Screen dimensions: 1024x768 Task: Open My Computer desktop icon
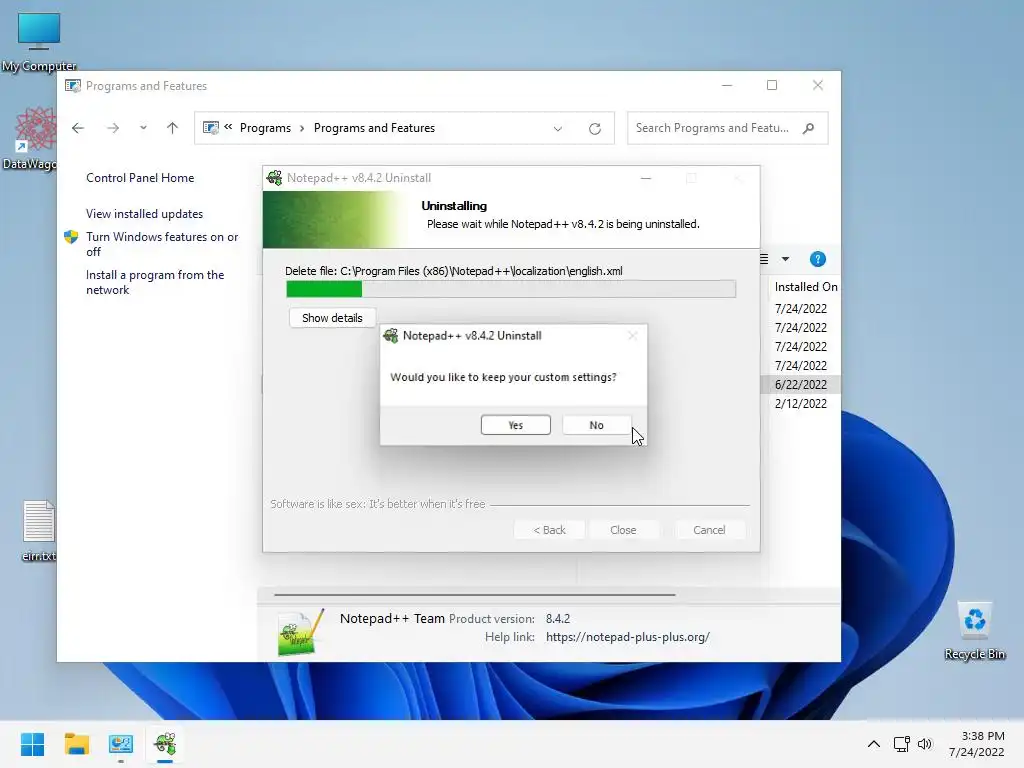click(39, 42)
